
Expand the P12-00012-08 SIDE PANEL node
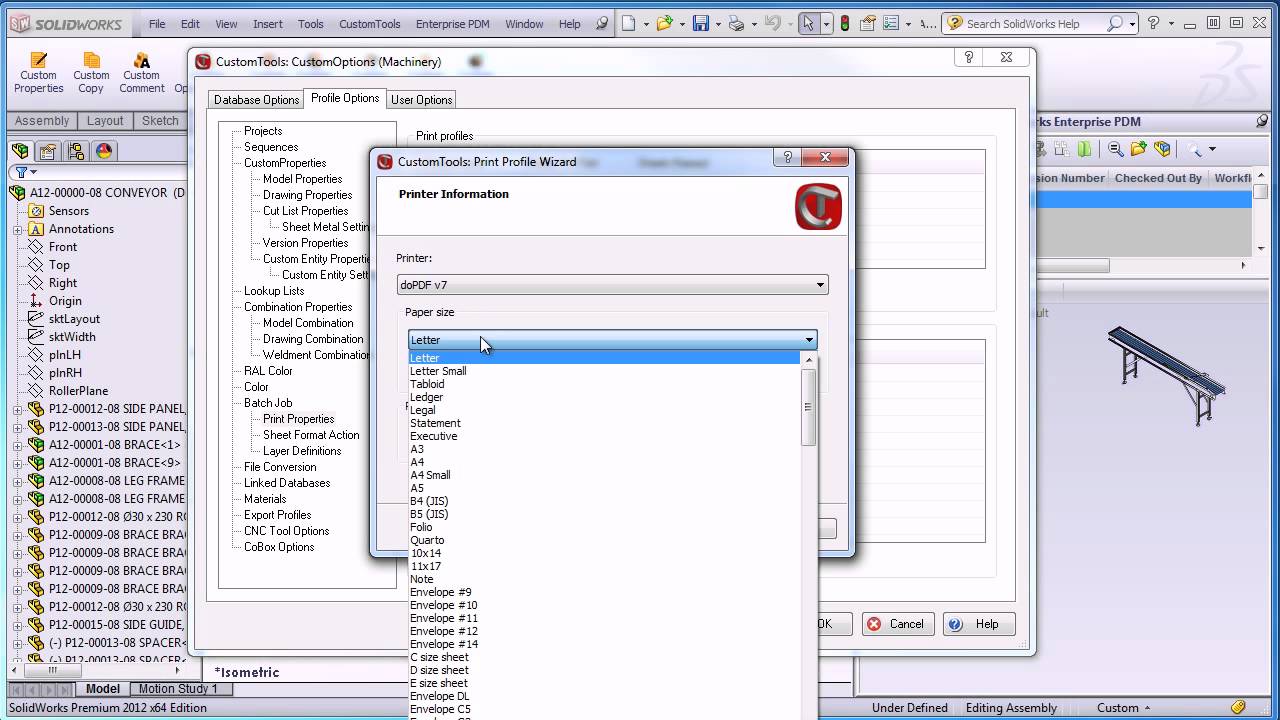tap(17, 409)
